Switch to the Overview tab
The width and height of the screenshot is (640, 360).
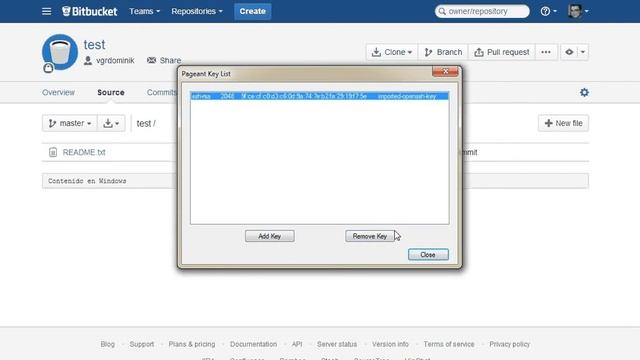[58, 93]
